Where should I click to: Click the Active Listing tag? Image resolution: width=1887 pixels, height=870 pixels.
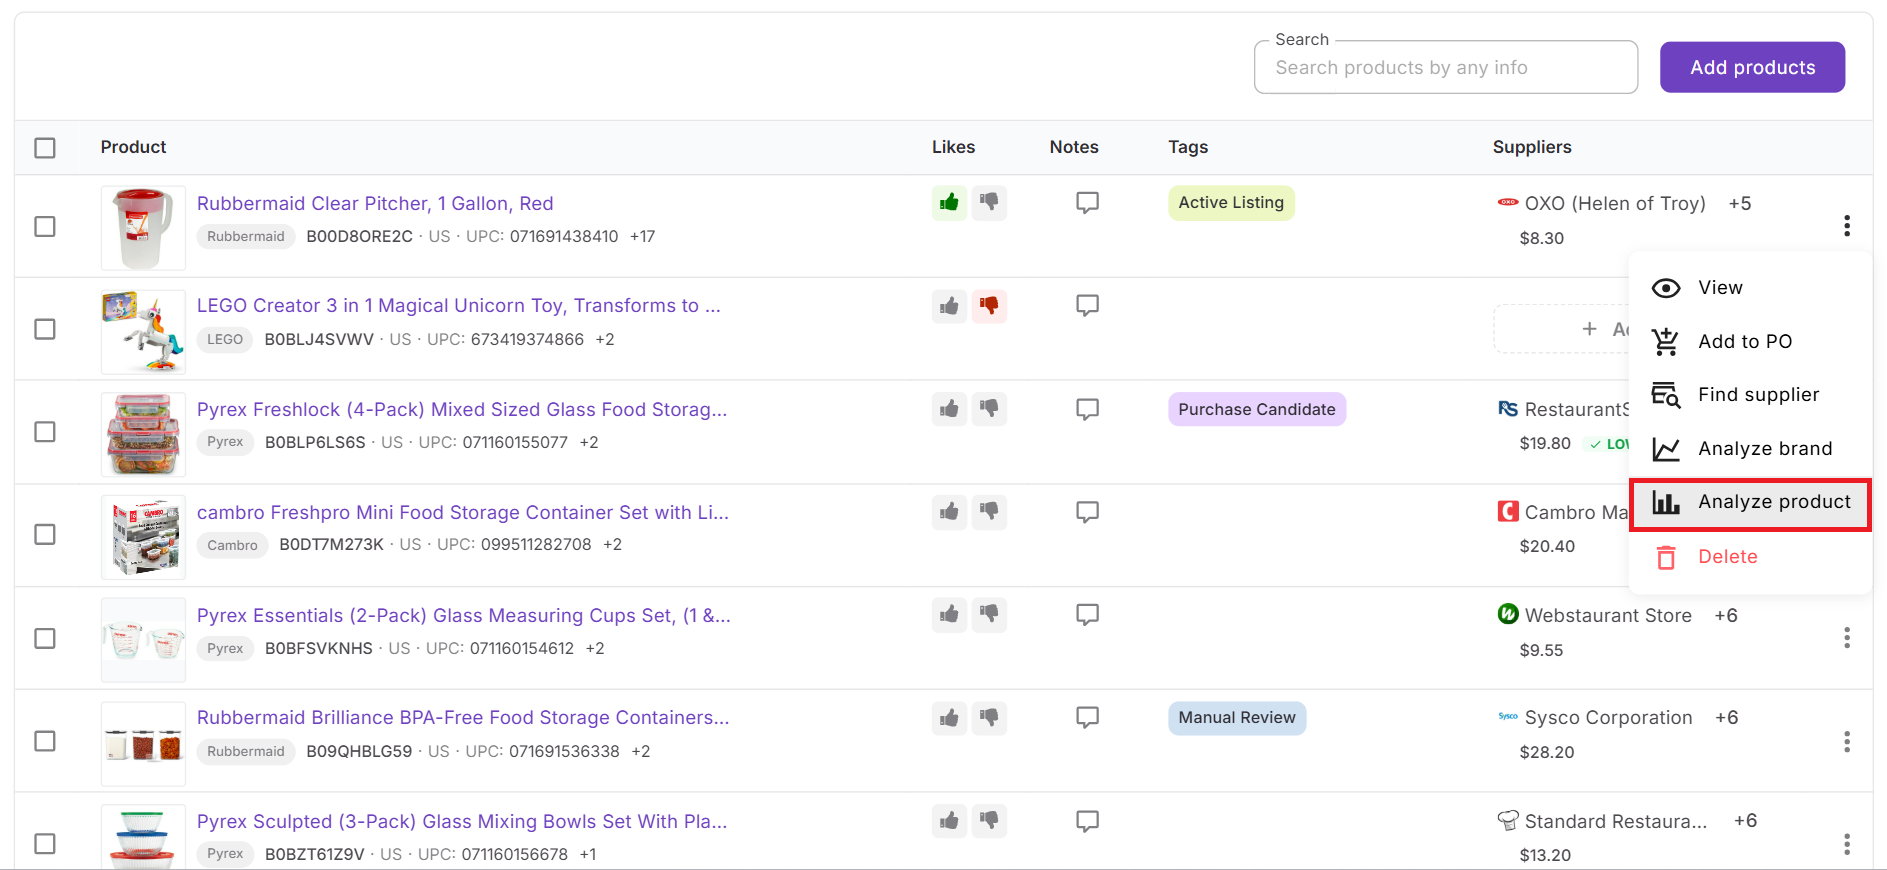(x=1230, y=203)
